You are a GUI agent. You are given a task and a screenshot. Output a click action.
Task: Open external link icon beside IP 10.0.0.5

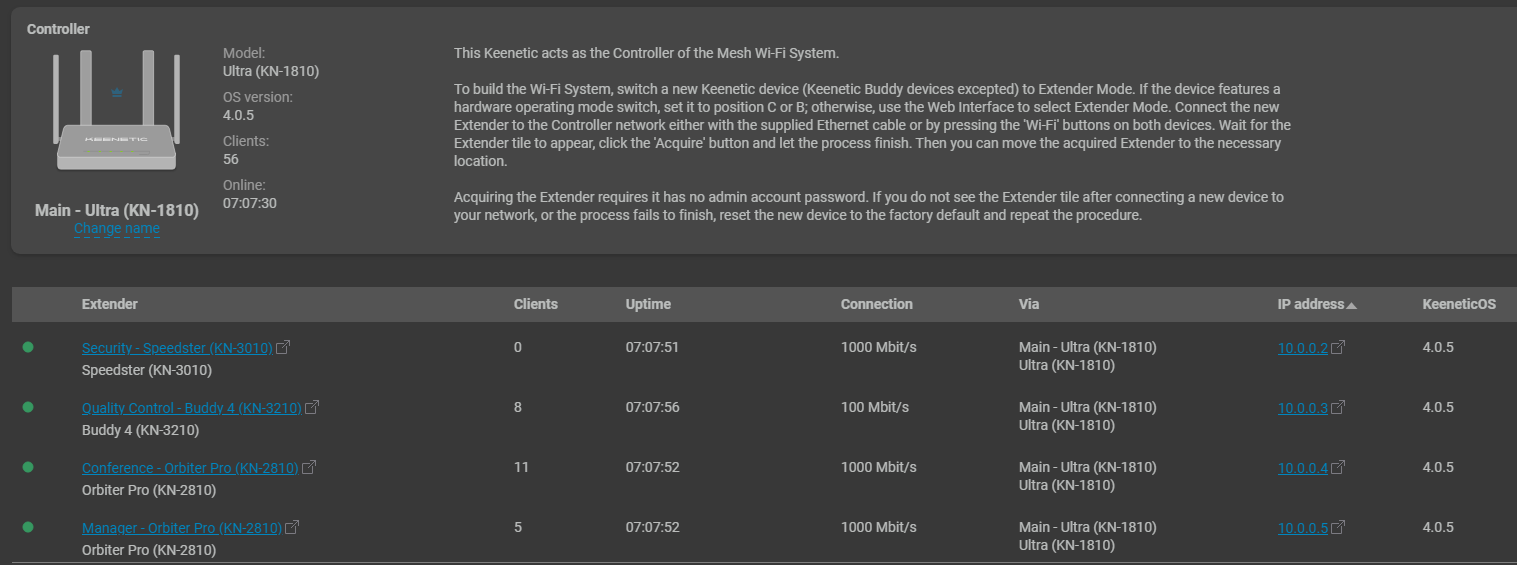click(x=1338, y=528)
